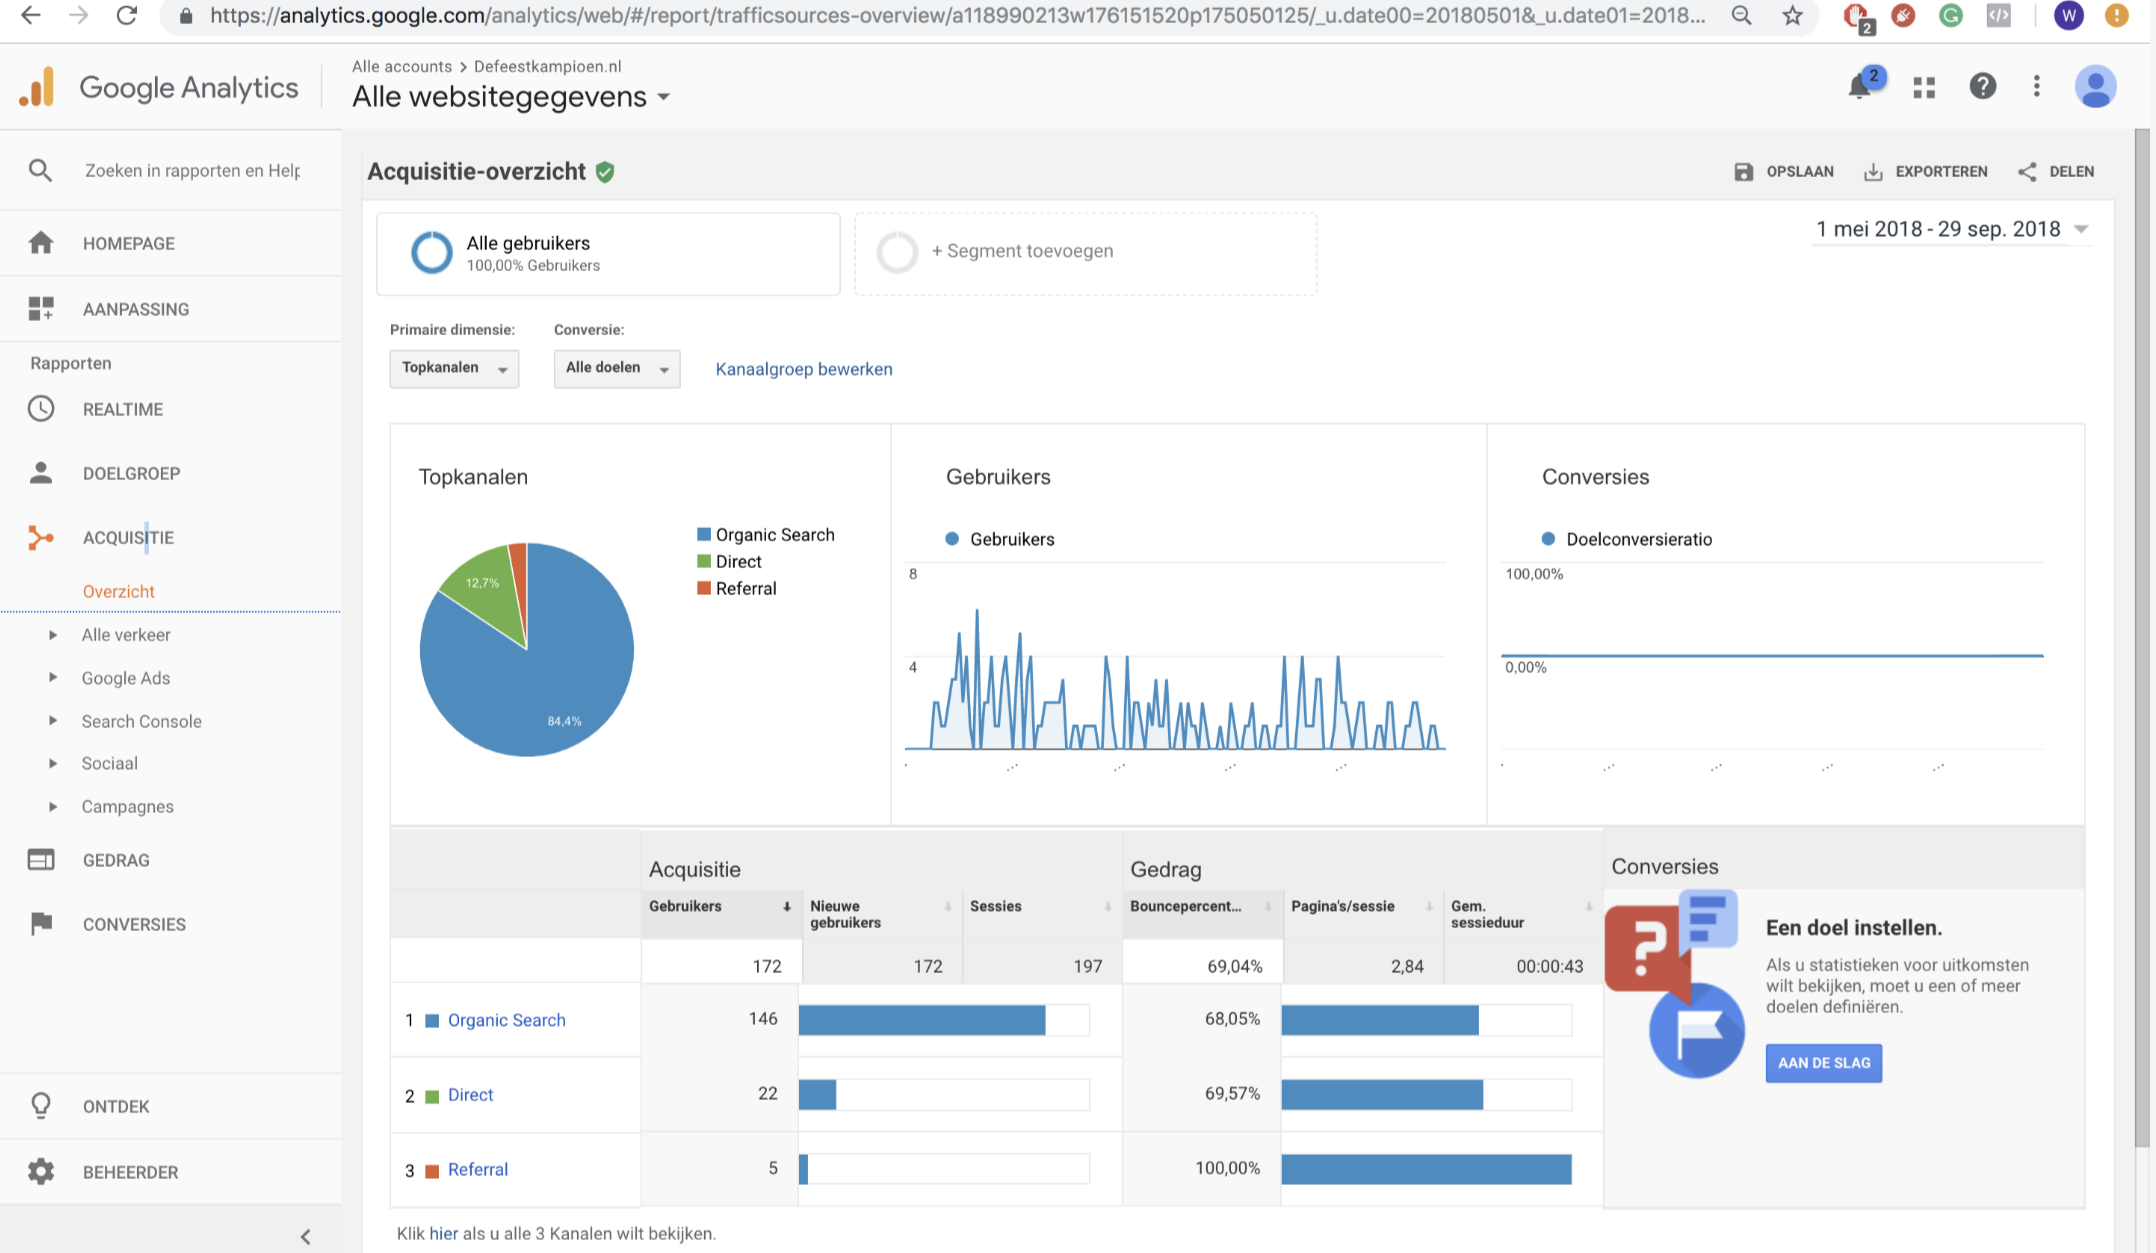Click the Alle gebruikers segment box
This screenshot has height=1253, width=2156.
(608, 253)
